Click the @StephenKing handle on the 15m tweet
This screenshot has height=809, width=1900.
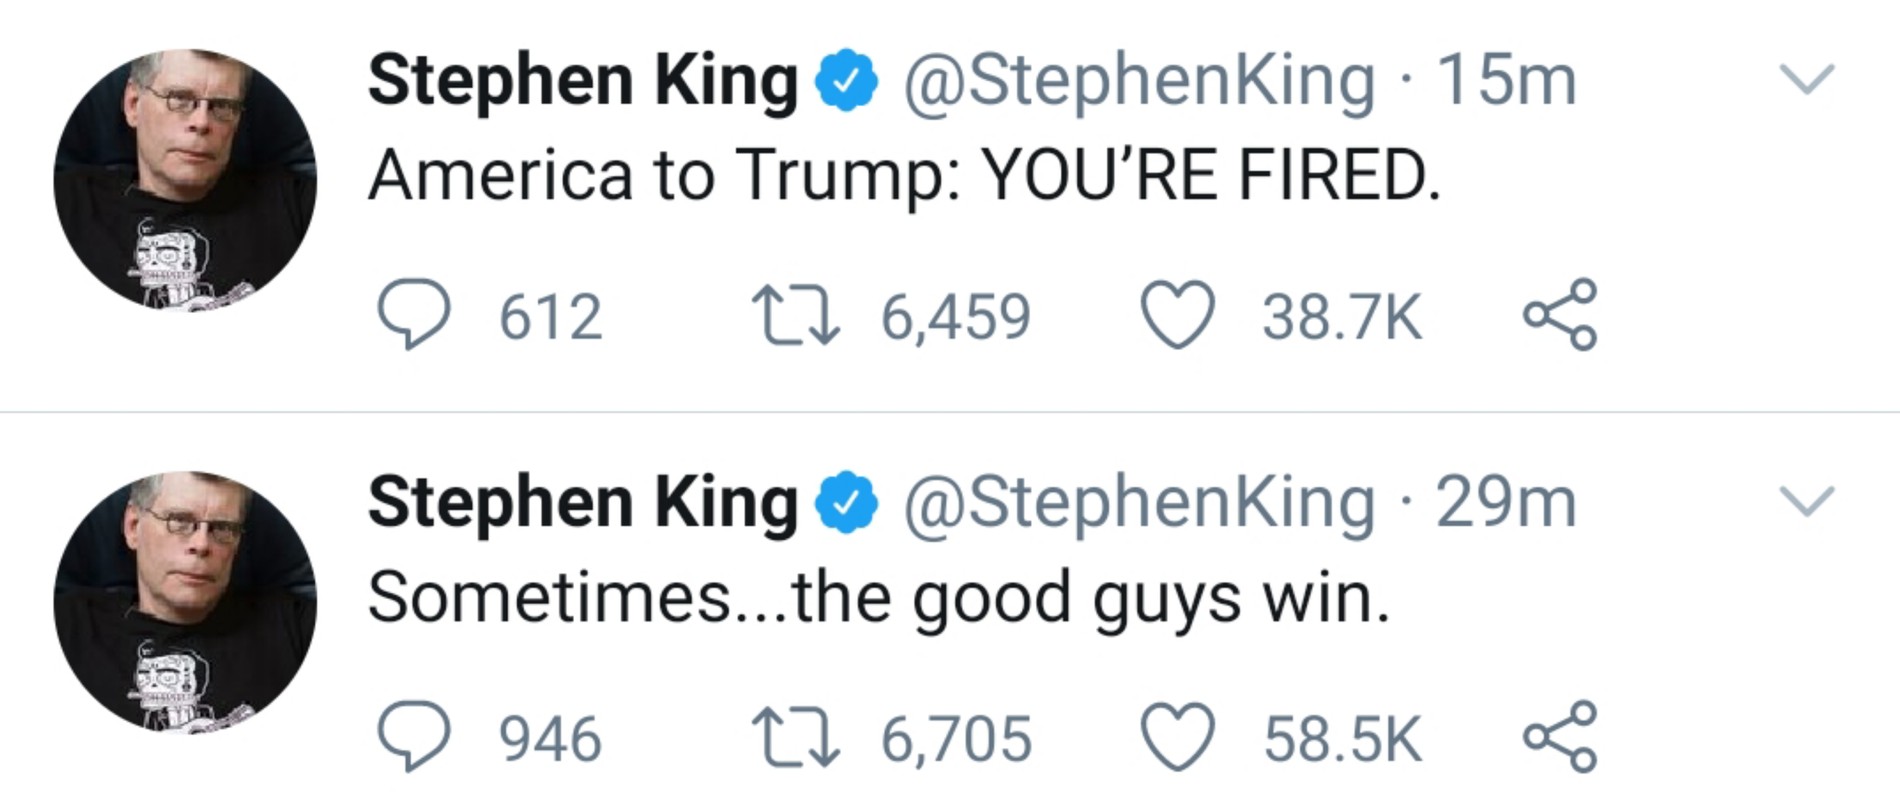[1139, 80]
